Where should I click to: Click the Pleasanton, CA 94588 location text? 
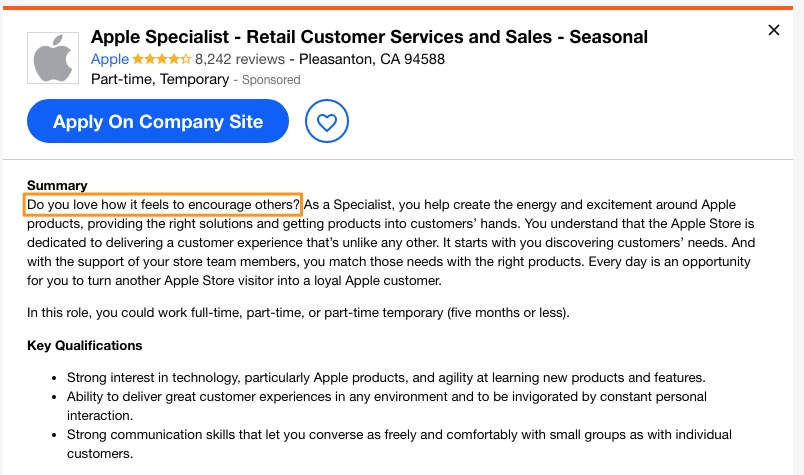point(372,59)
